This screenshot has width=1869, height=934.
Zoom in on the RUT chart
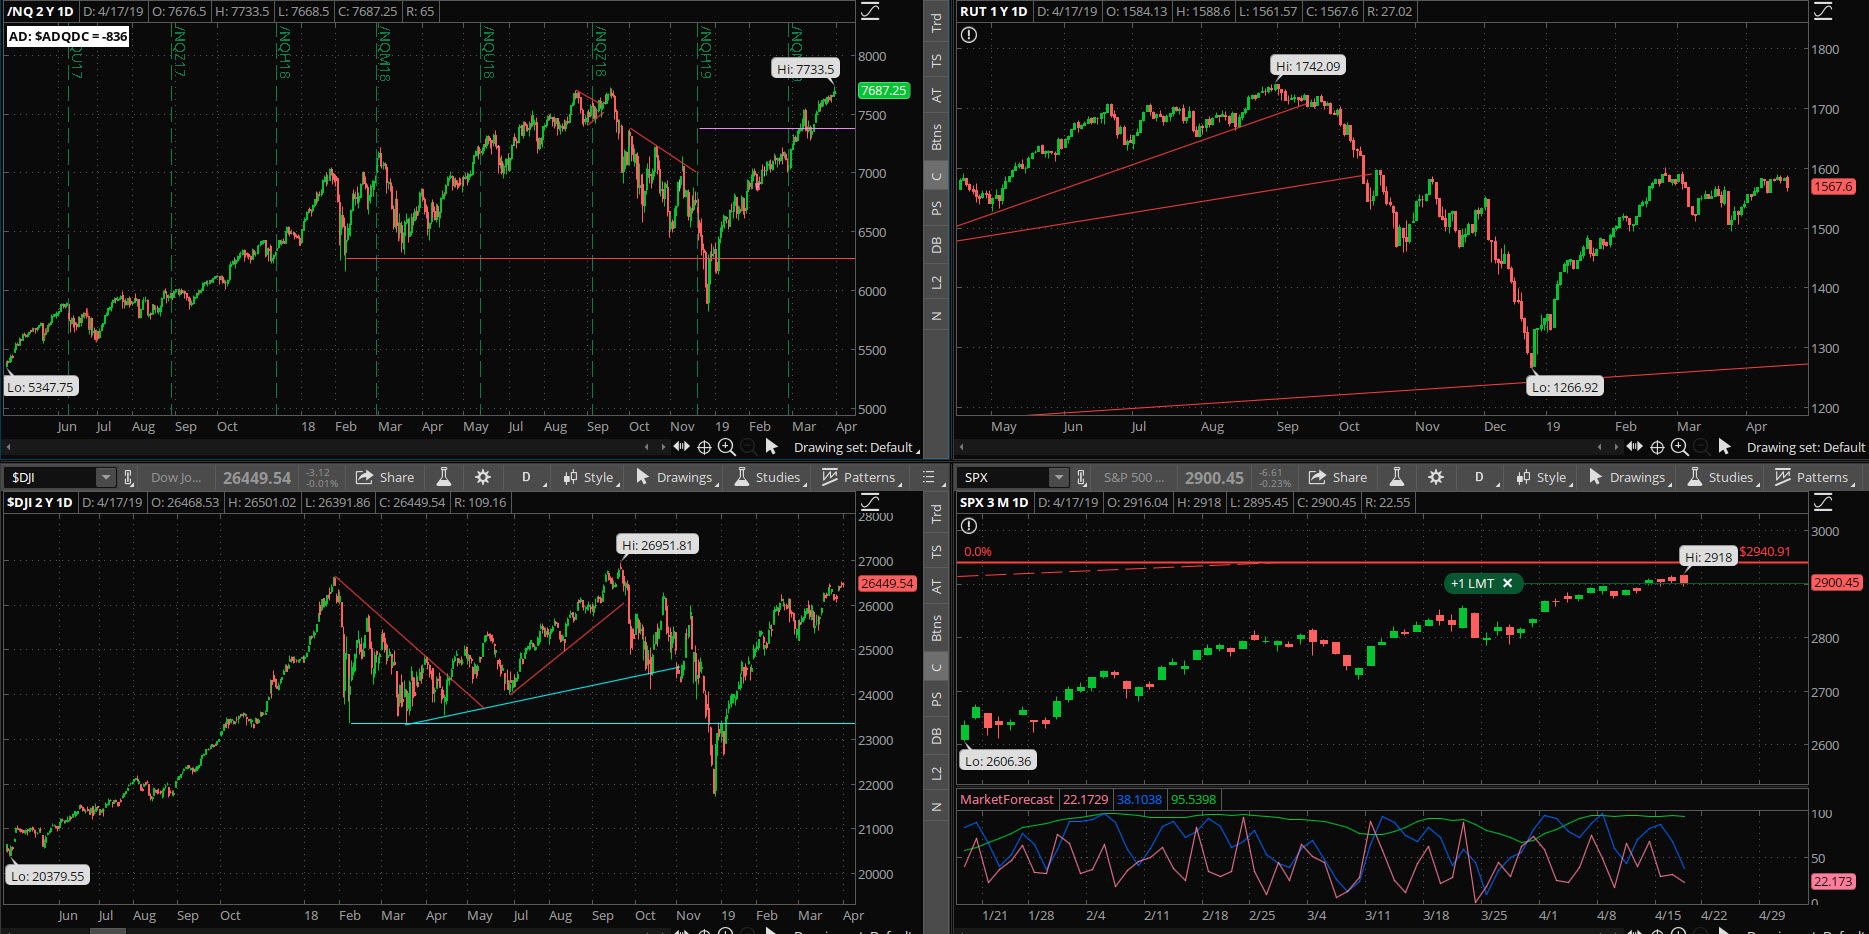point(1680,447)
